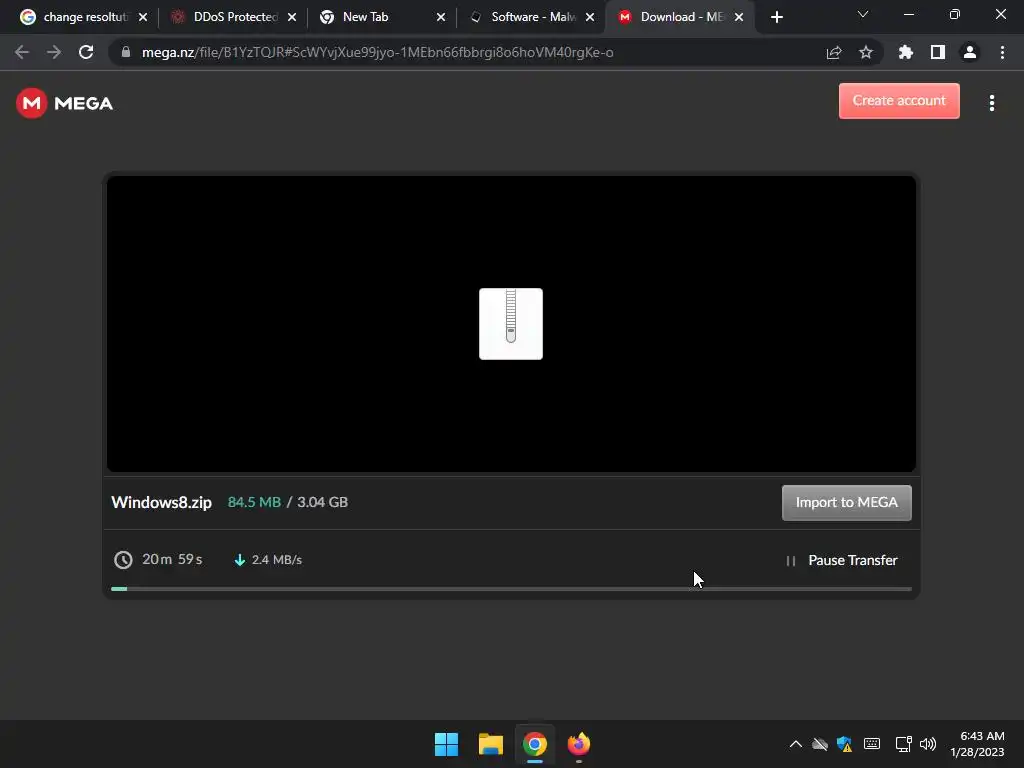Viewport: 1024px width, 768px height.
Task: Close the Software - Malw tab
Action: coord(590,17)
